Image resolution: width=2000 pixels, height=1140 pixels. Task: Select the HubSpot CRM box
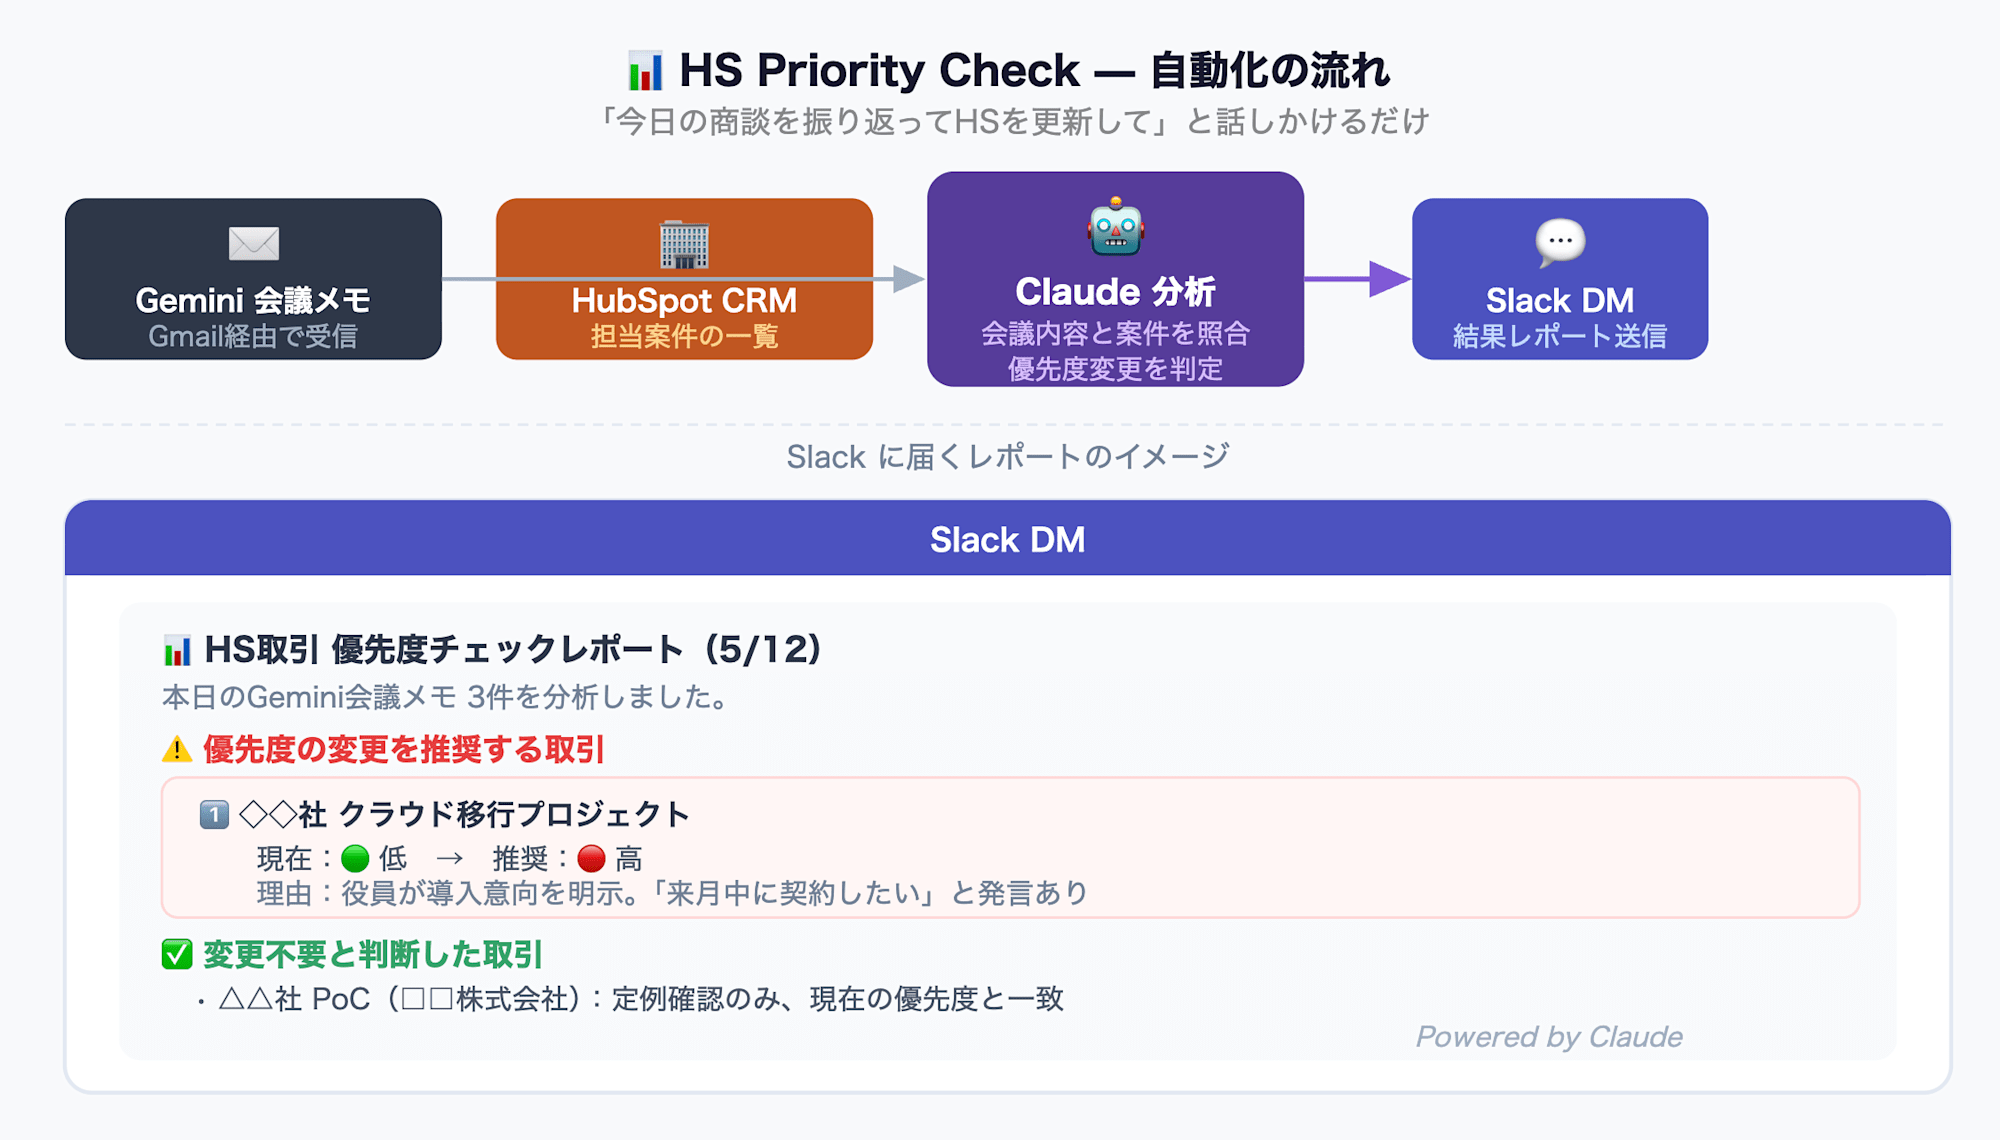(x=684, y=279)
